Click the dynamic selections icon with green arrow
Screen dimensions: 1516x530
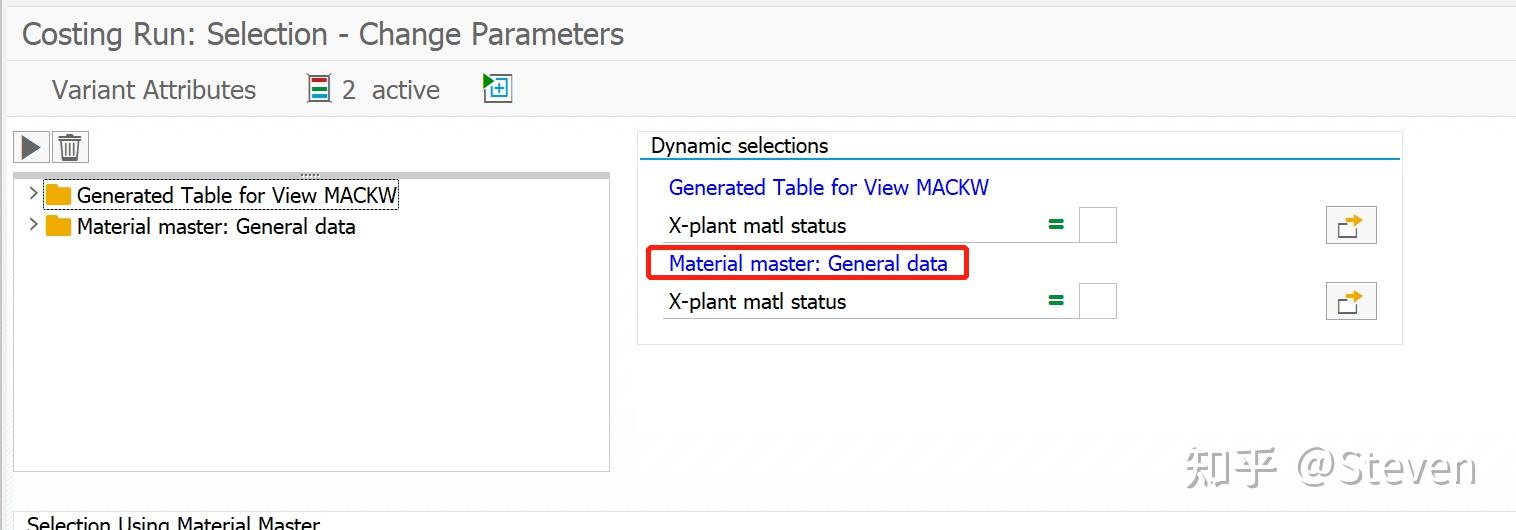497,88
